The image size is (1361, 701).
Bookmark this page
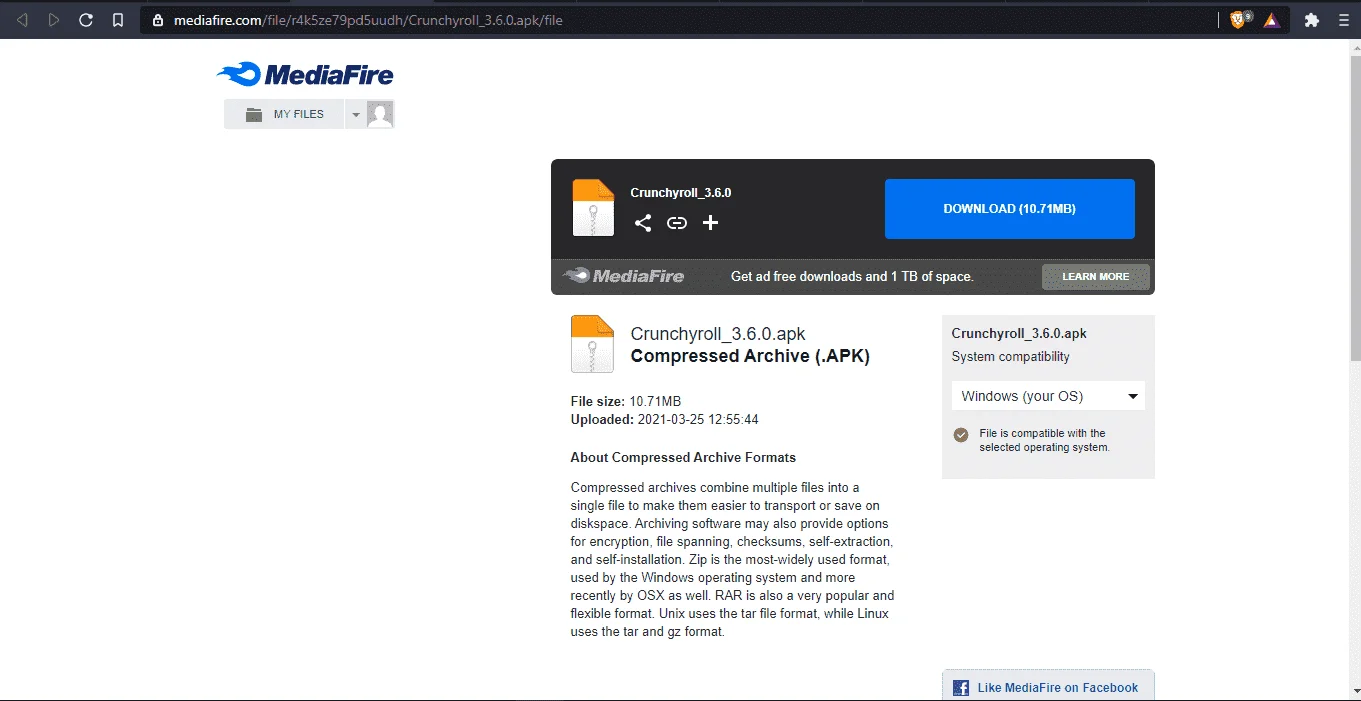pos(118,20)
